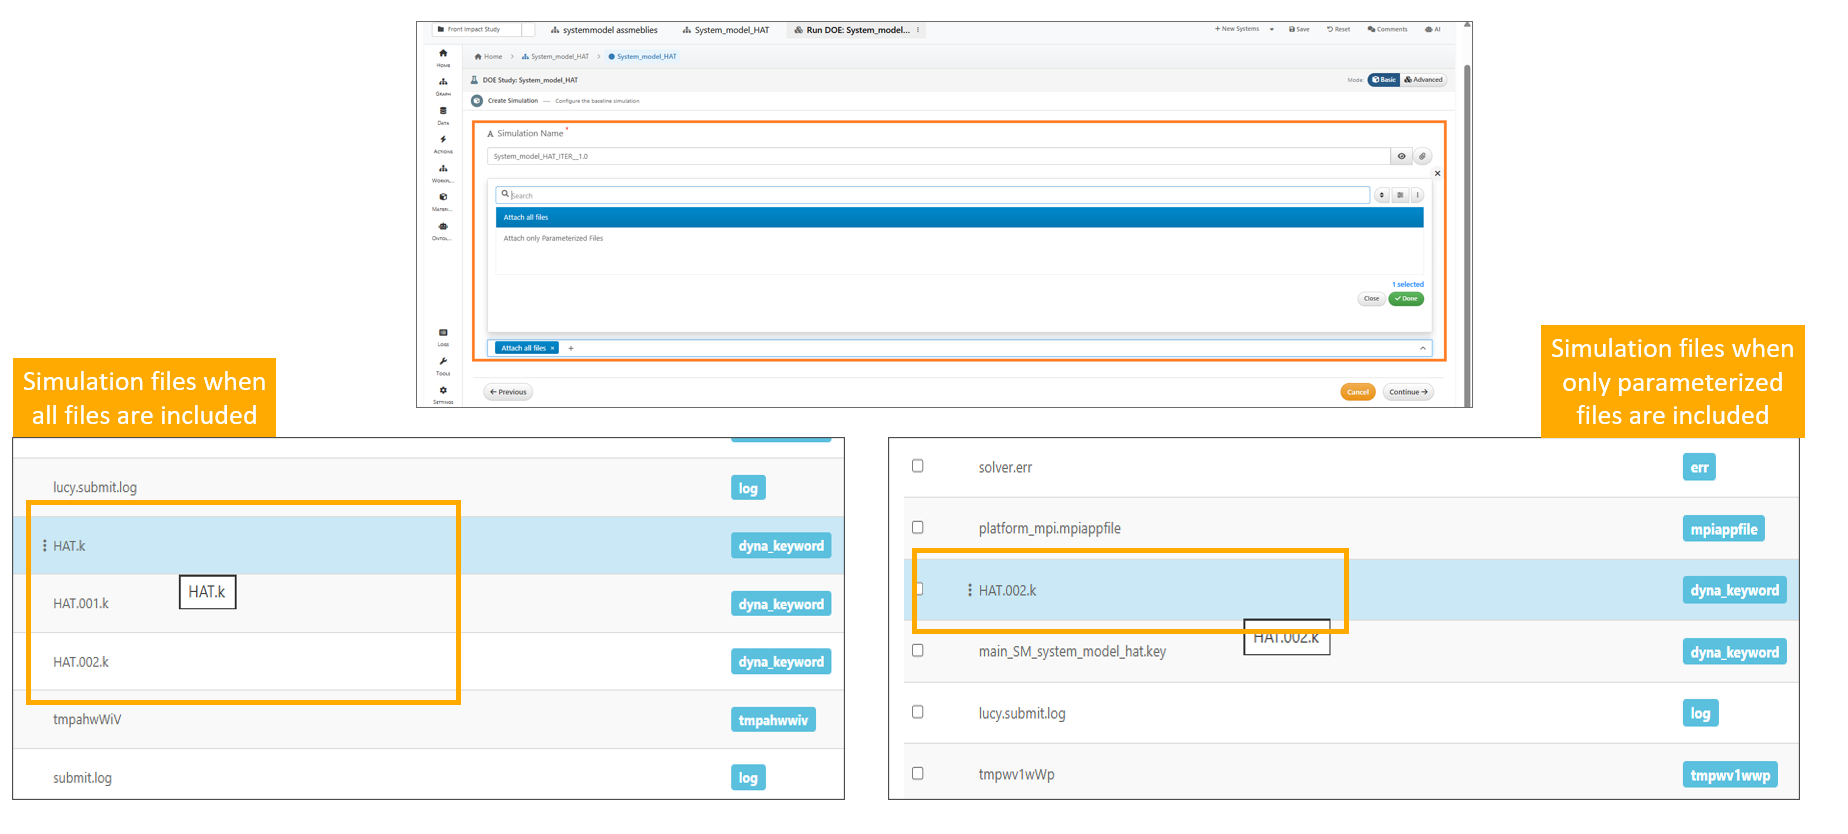Click the Continue button
This screenshot has height=834, width=1848.
point(1408,392)
